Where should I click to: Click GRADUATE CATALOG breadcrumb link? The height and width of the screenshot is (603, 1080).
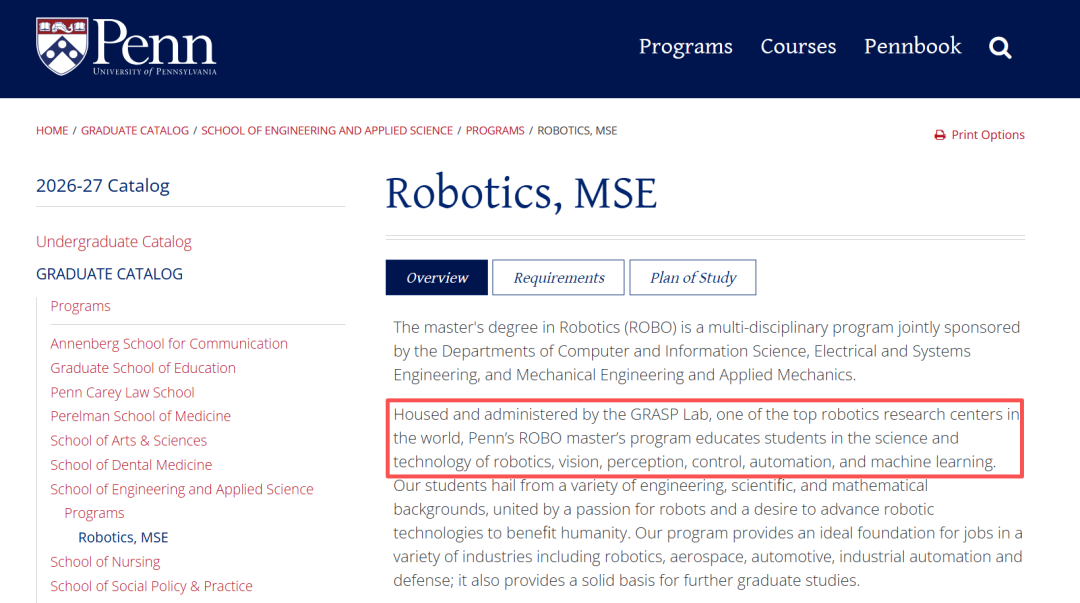coord(135,130)
